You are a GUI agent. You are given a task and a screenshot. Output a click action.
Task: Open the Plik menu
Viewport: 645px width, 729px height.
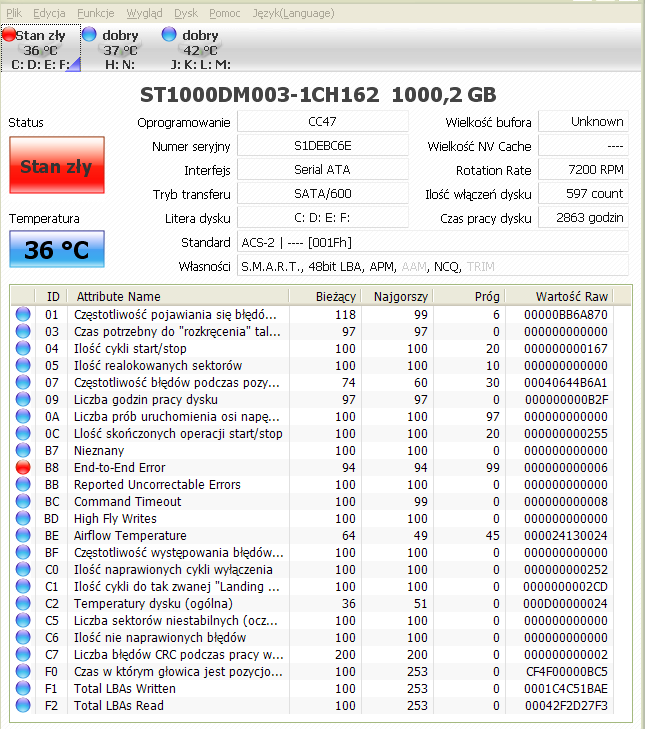(14, 13)
